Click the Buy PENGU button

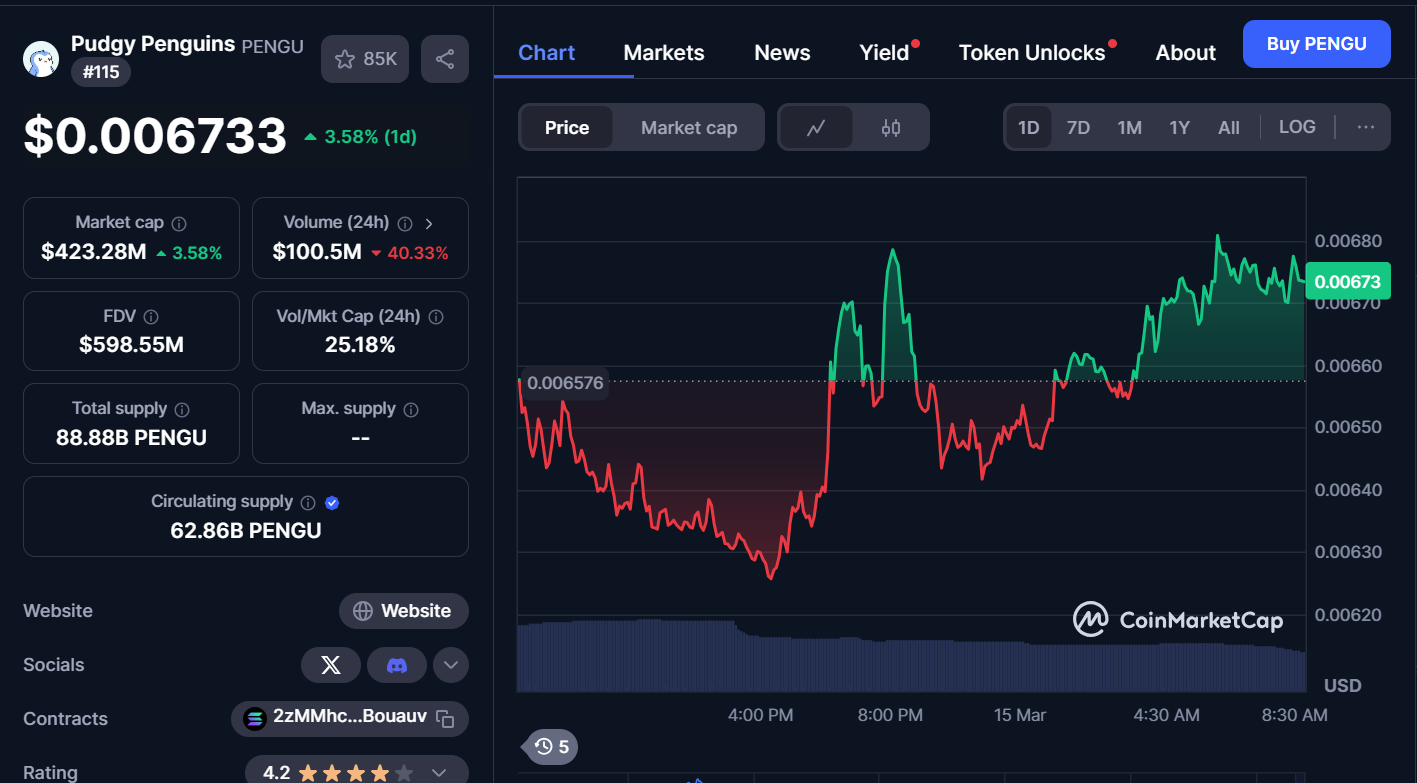1317,44
